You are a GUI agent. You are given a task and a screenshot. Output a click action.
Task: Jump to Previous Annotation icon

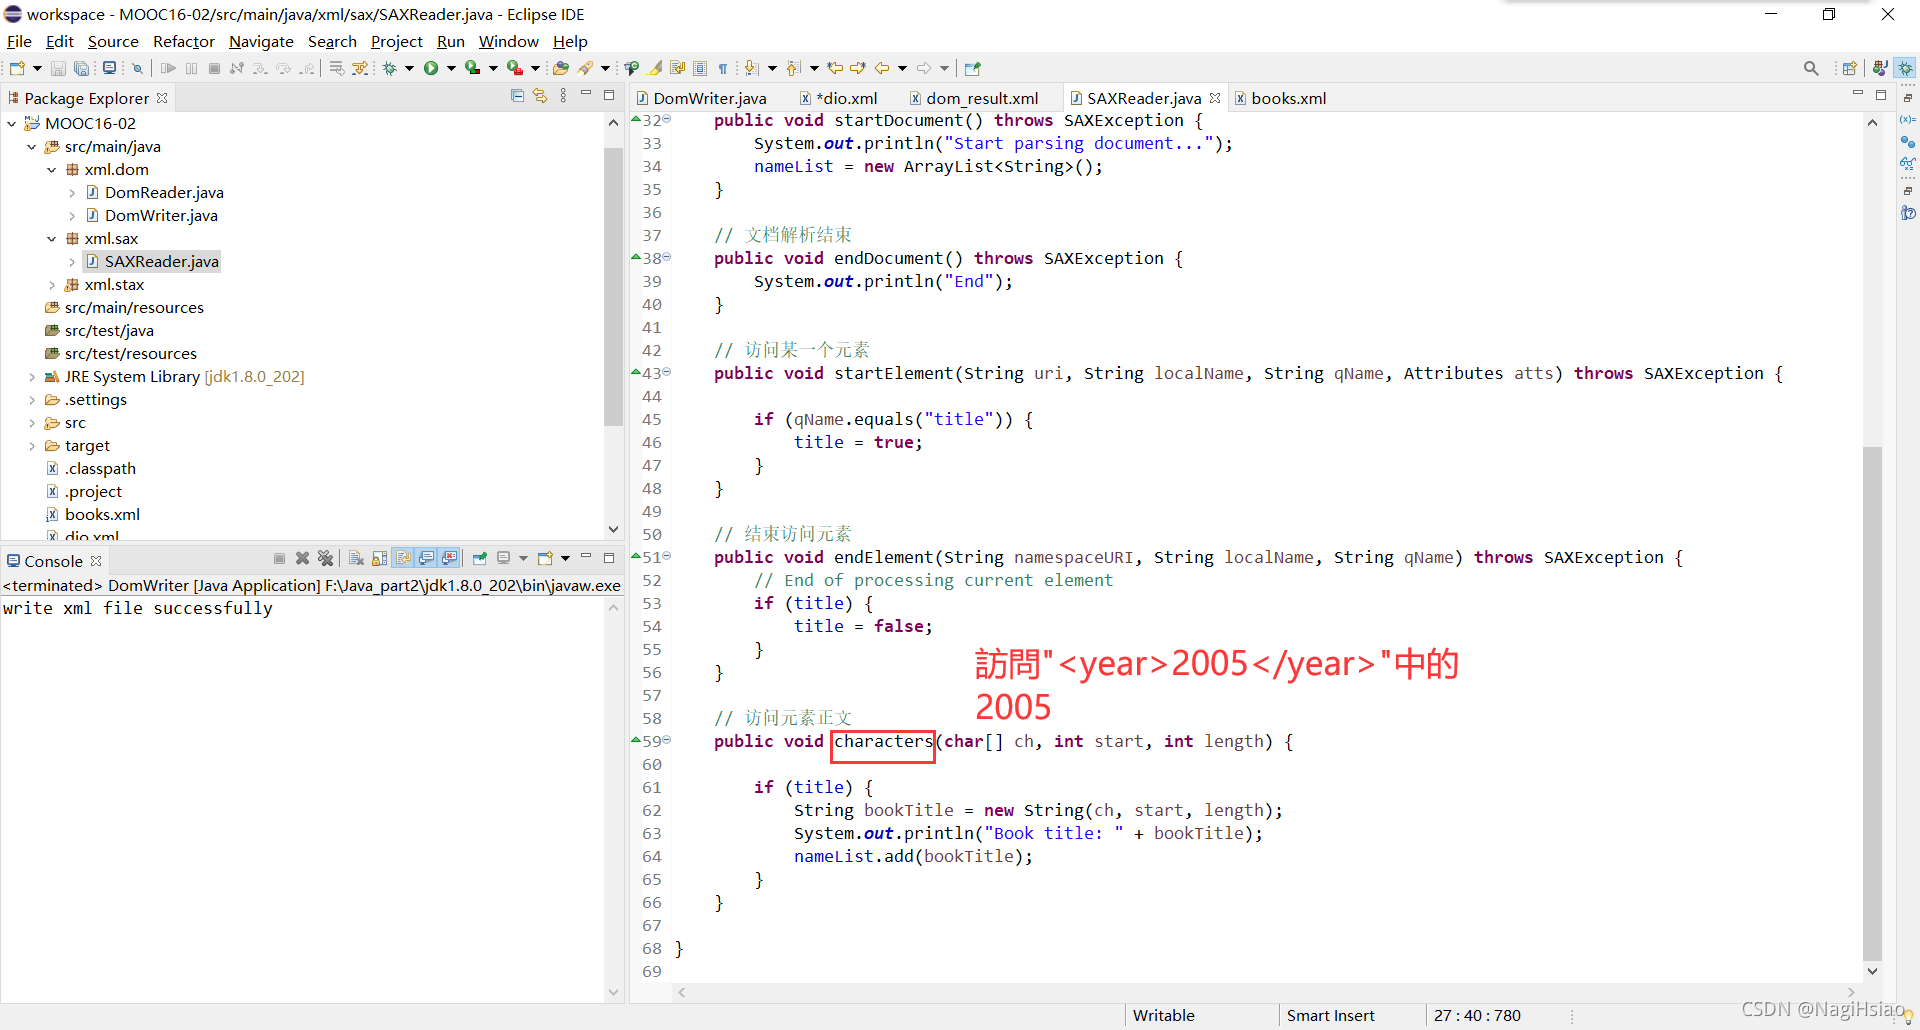pyautogui.click(x=793, y=68)
